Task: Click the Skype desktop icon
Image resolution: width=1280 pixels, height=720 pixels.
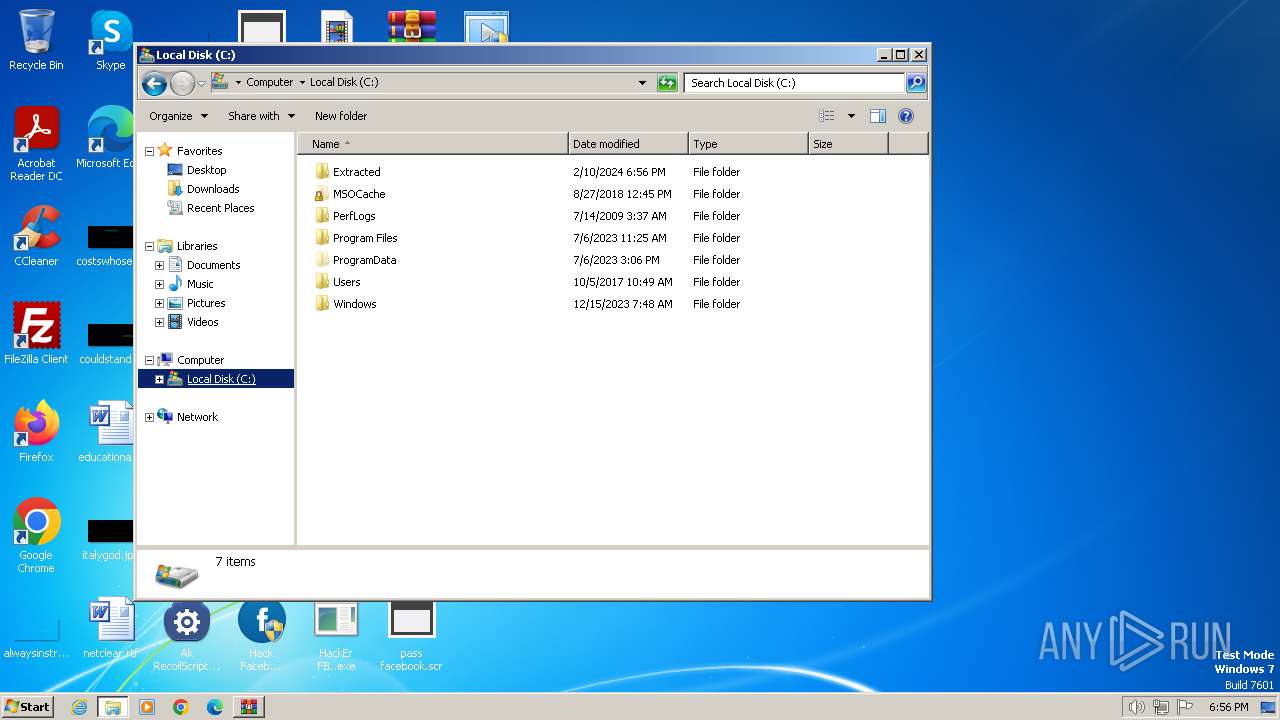Action: tap(111, 40)
